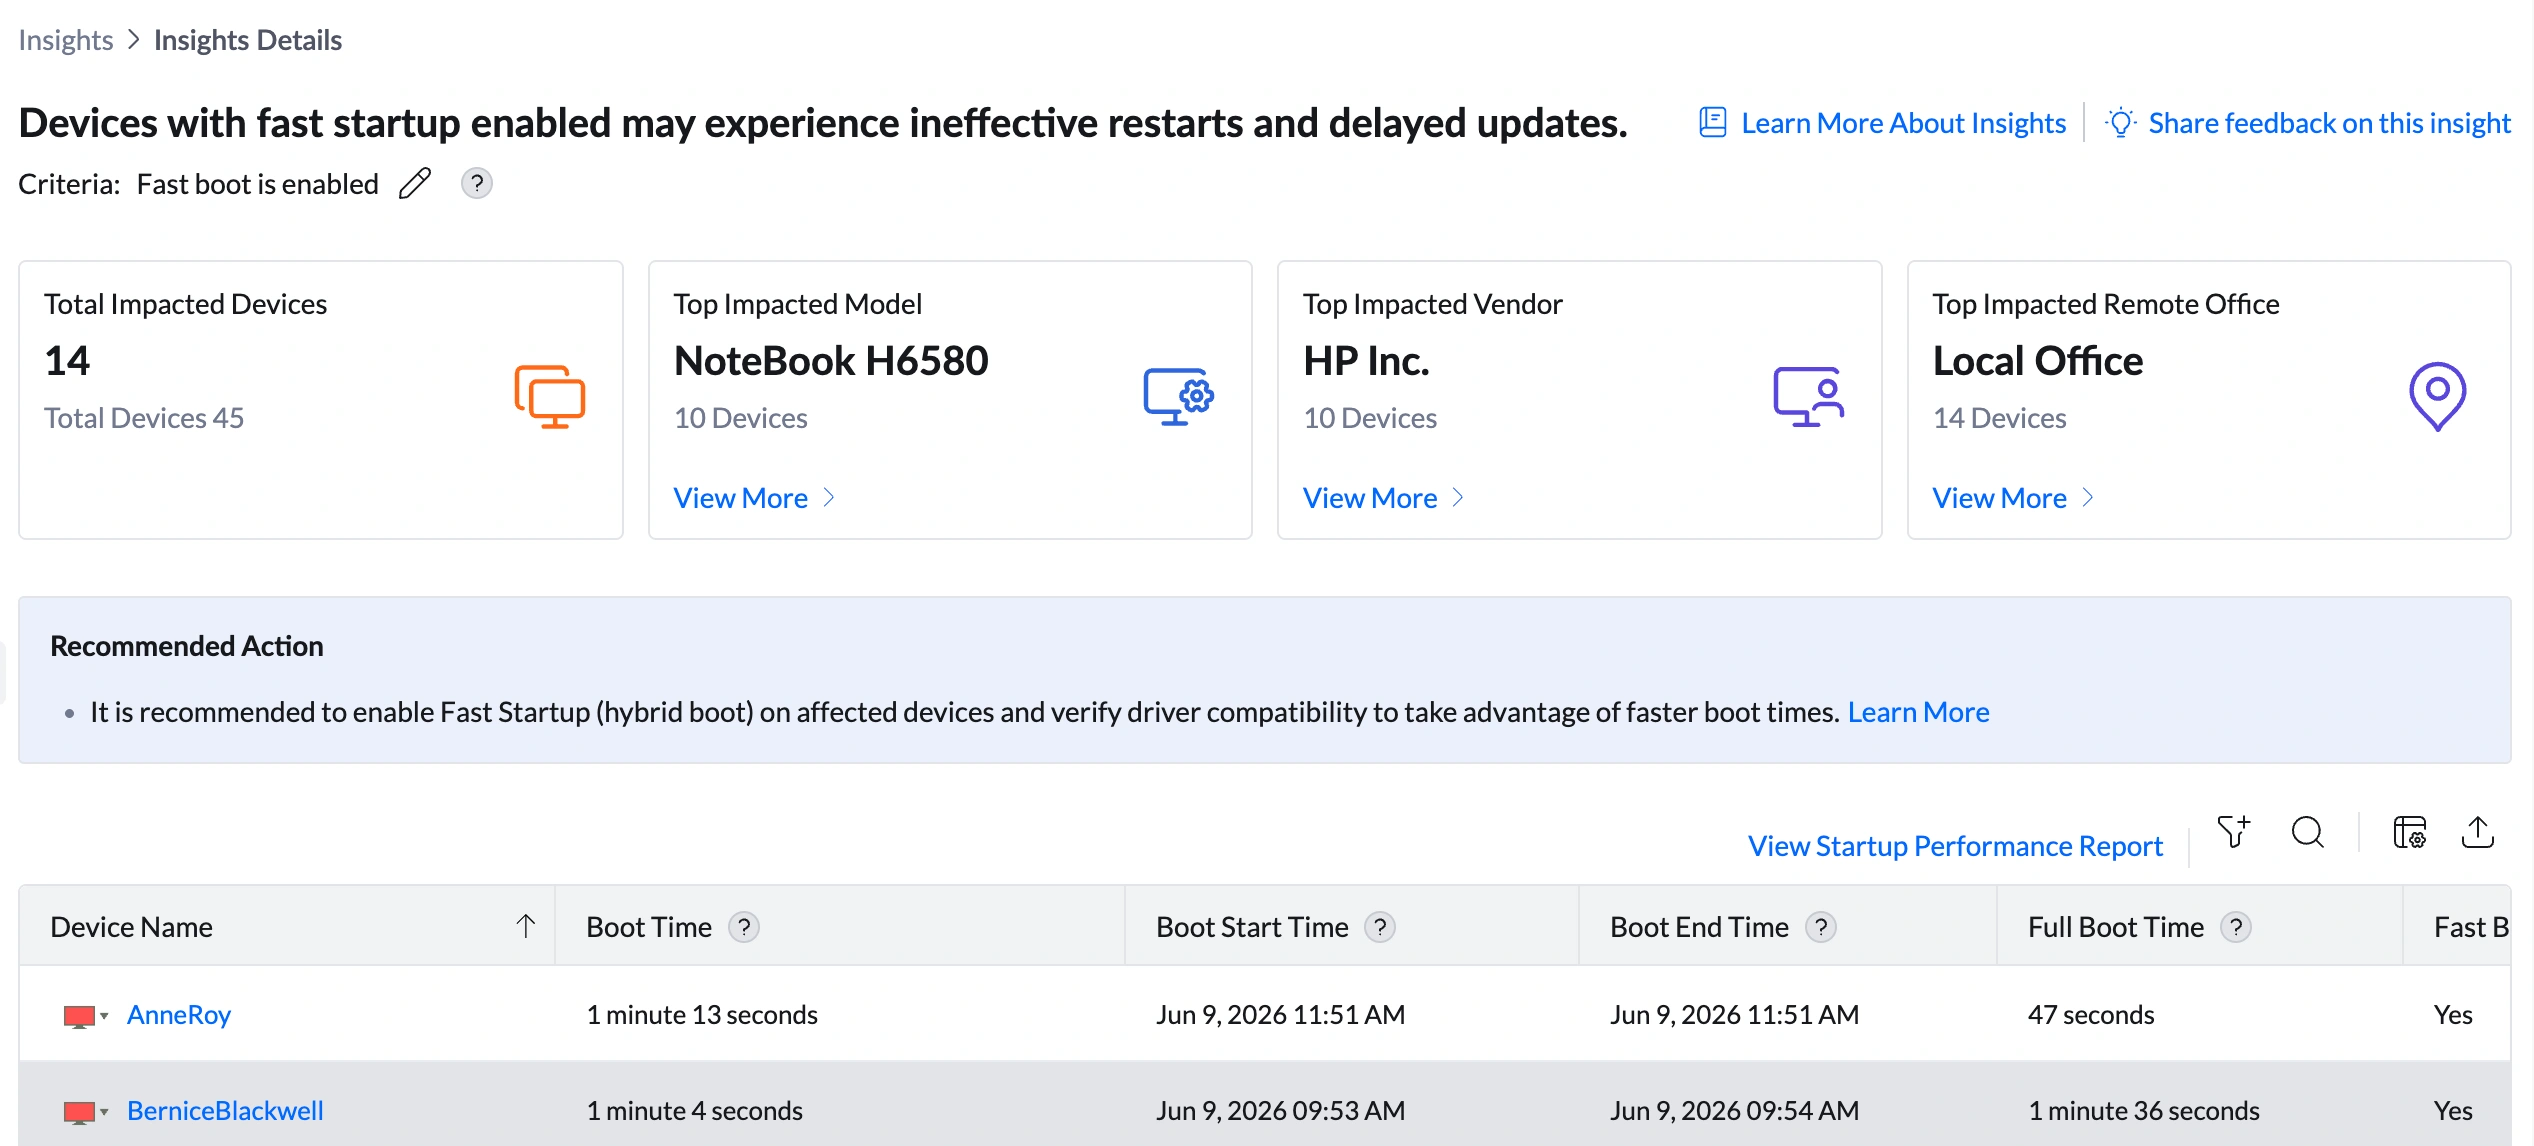Click the 'NoteBook H6580' model name
This screenshot has width=2534, height=1146.
point(831,361)
